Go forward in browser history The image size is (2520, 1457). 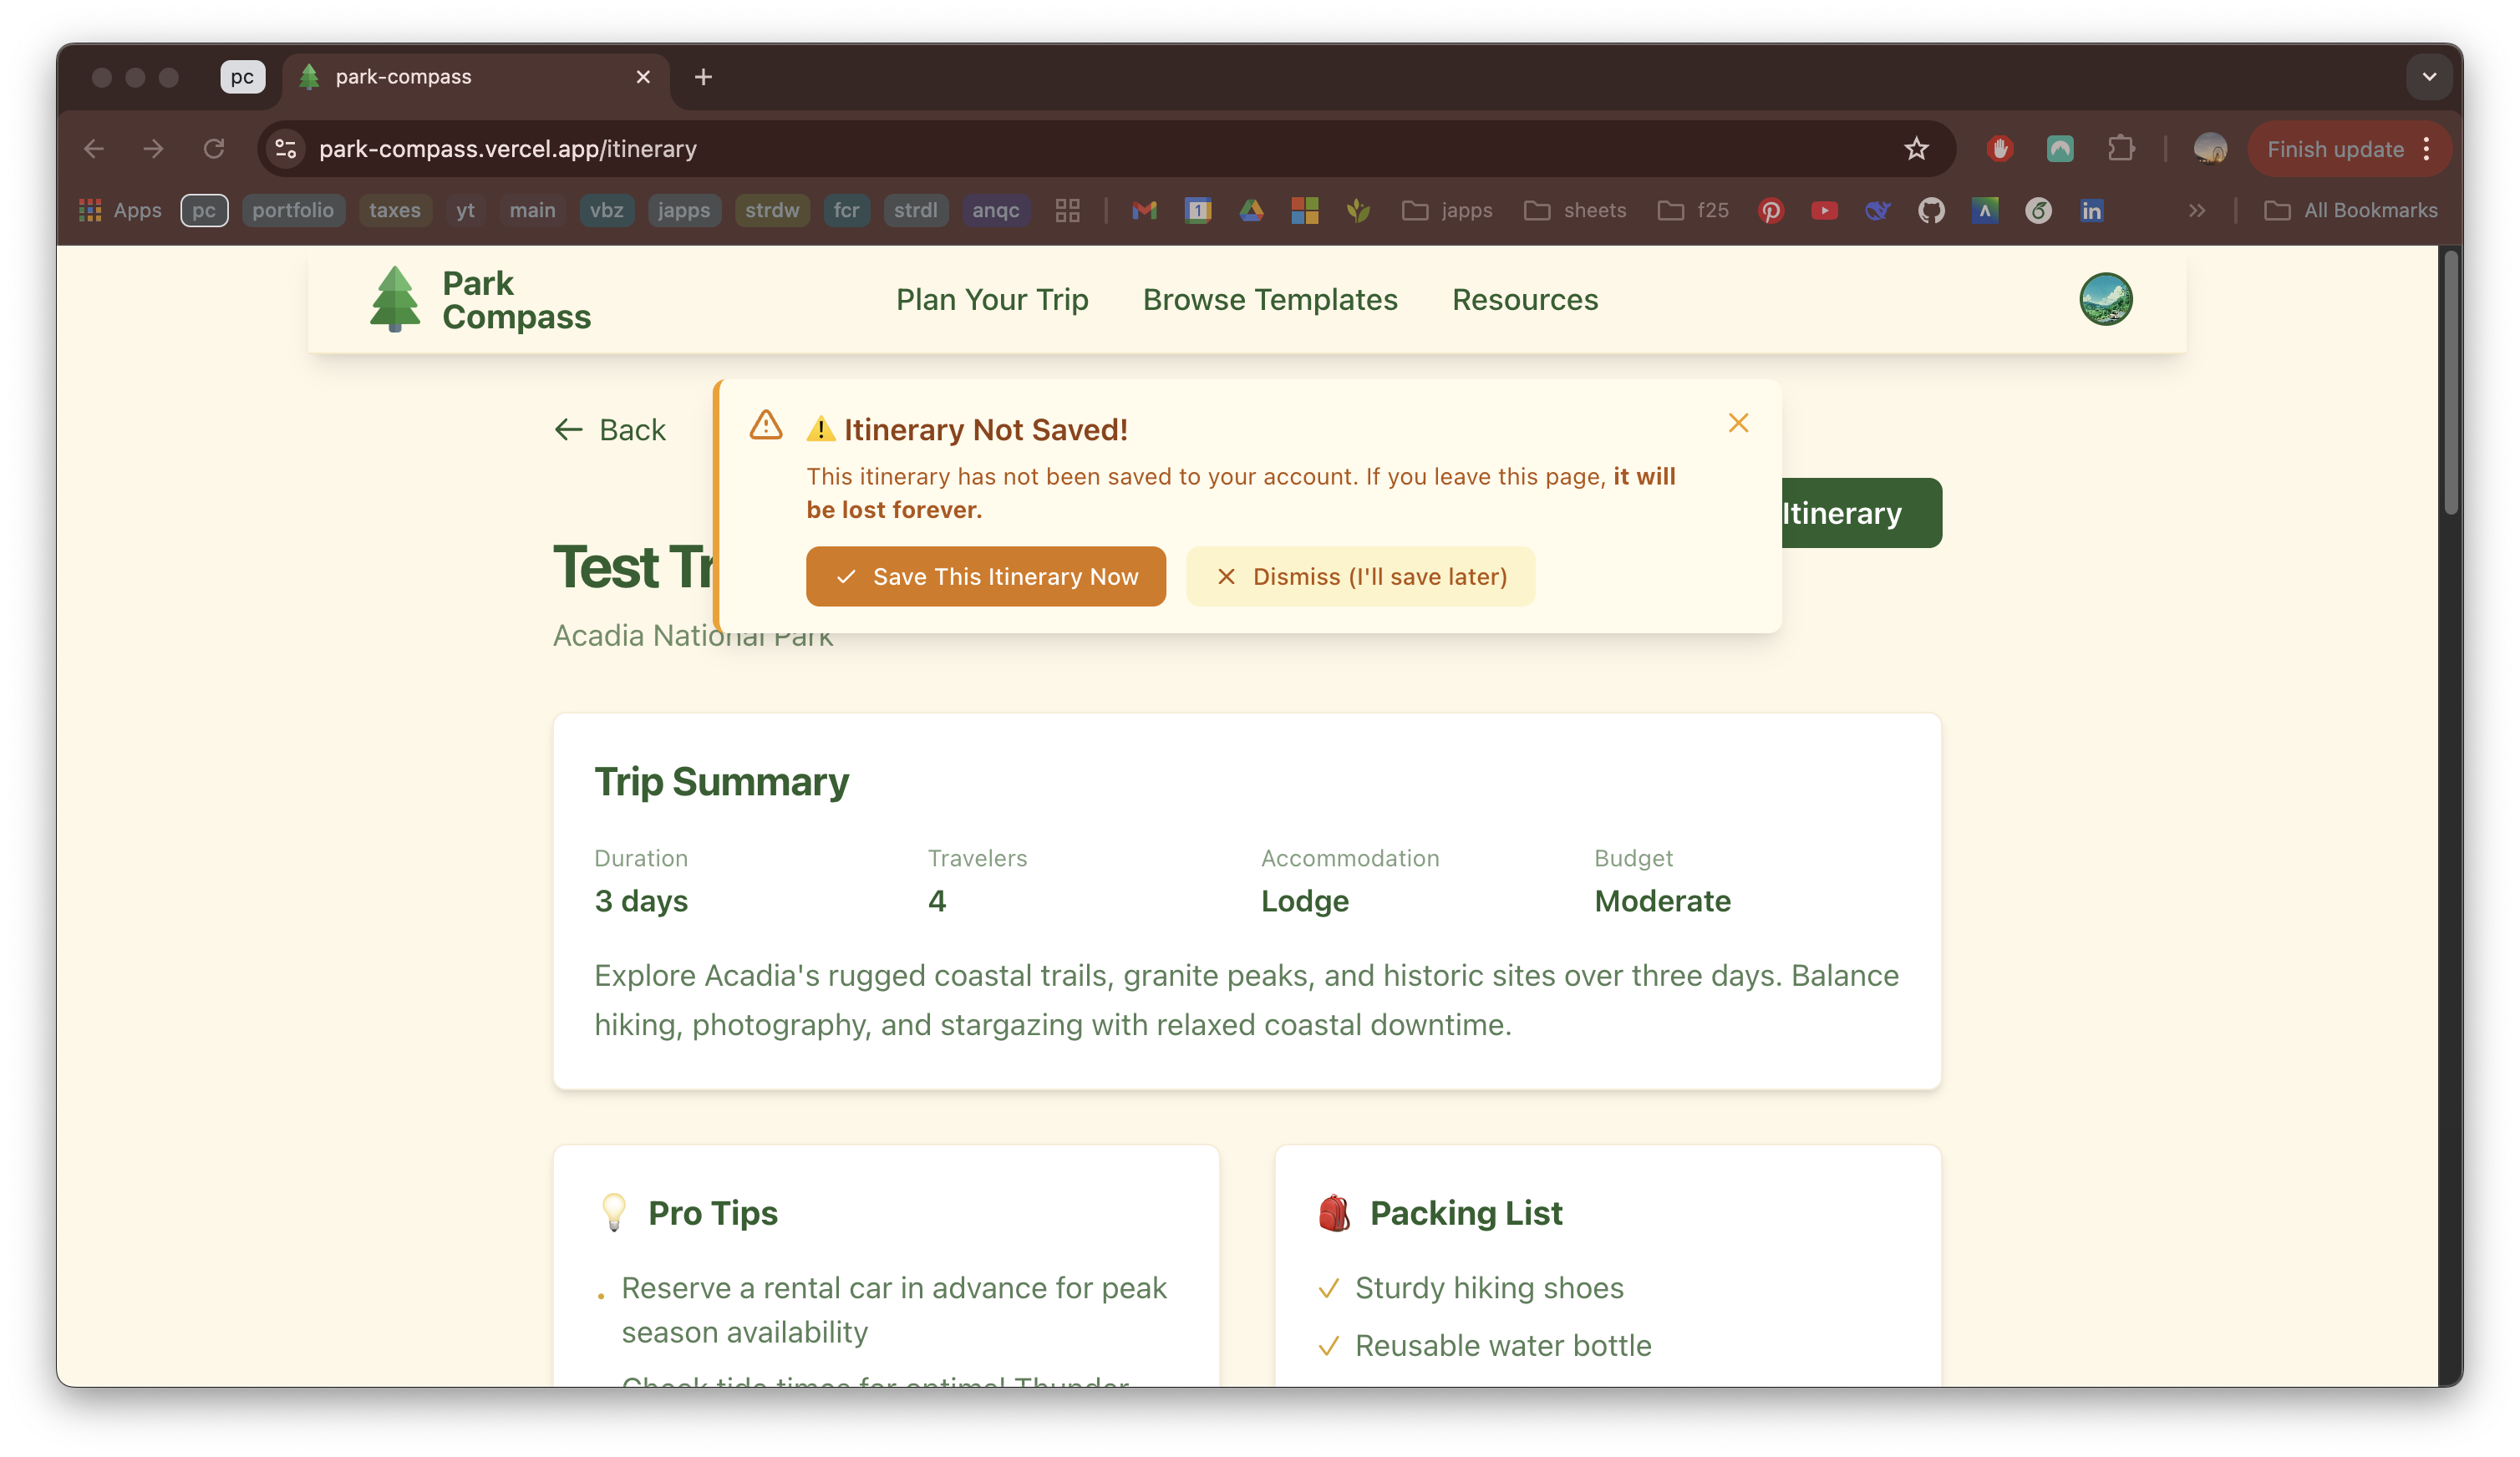[x=153, y=149]
